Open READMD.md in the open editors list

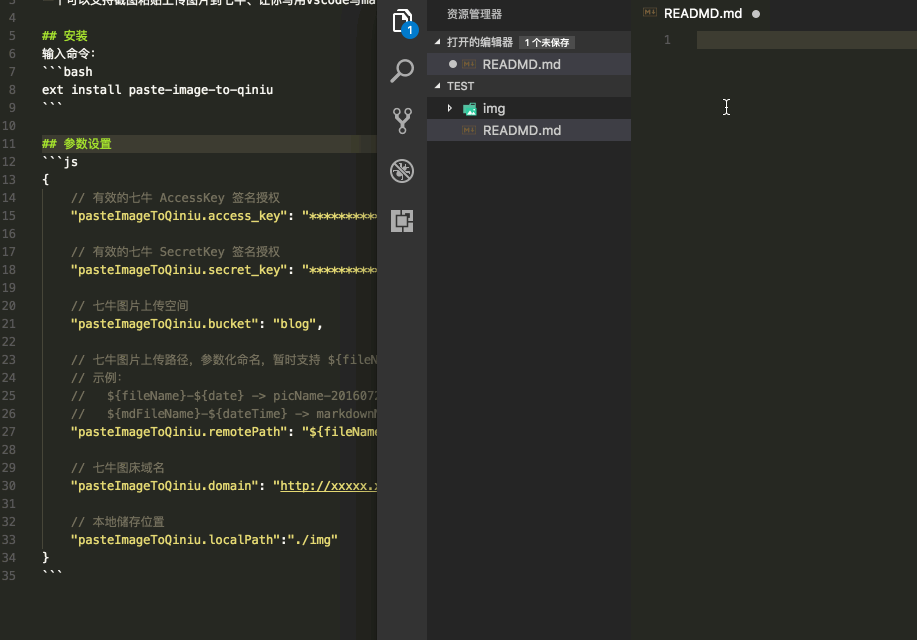(x=529, y=64)
